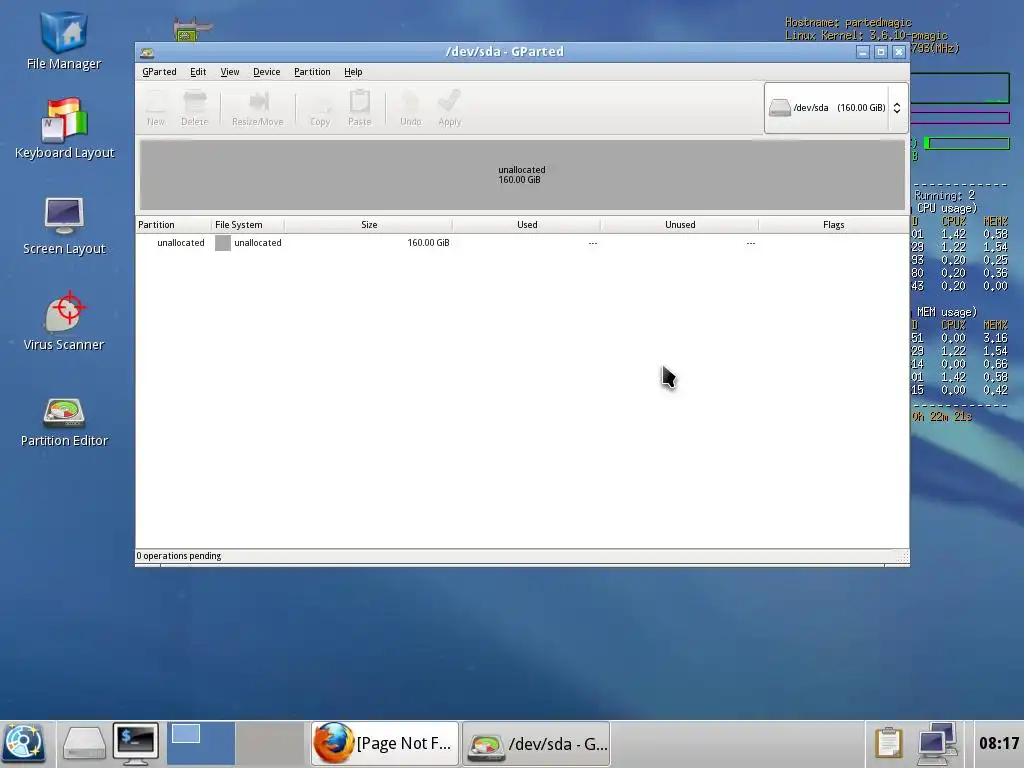1024x768 pixels.
Task: Click the Apply checkmark toolbar icon
Action: pyautogui.click(x=449, y=108)
